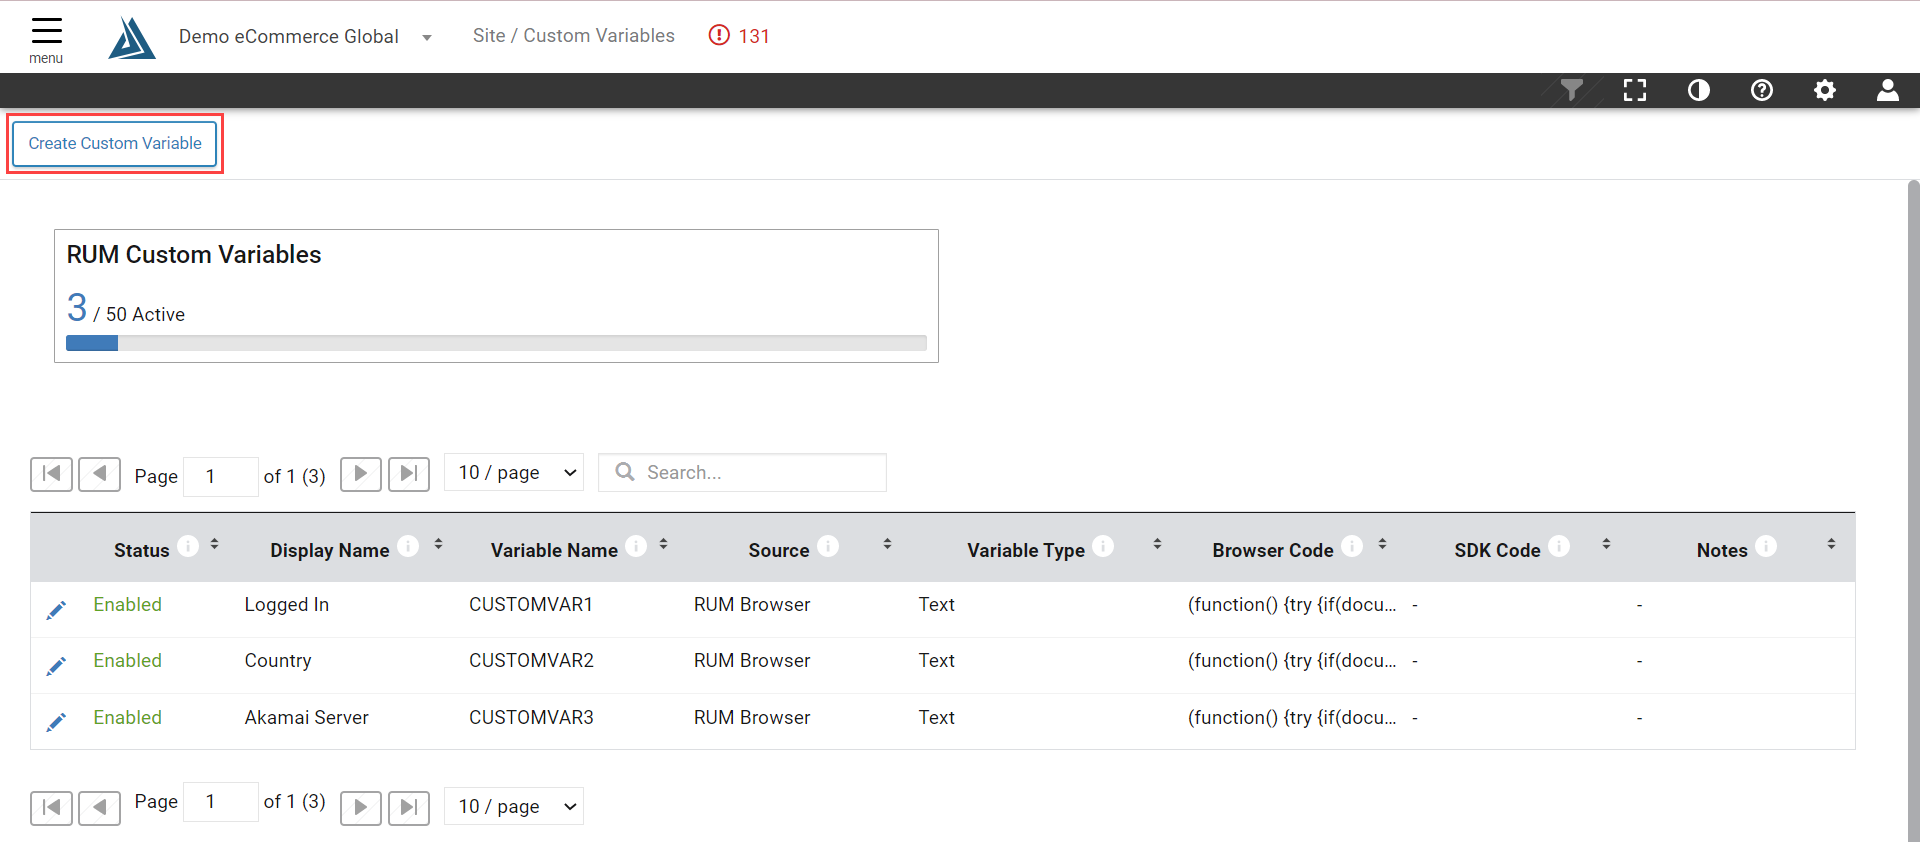This screenshot has width=1920, height=842.
Task: Show info for Source column
Action: 828,546
